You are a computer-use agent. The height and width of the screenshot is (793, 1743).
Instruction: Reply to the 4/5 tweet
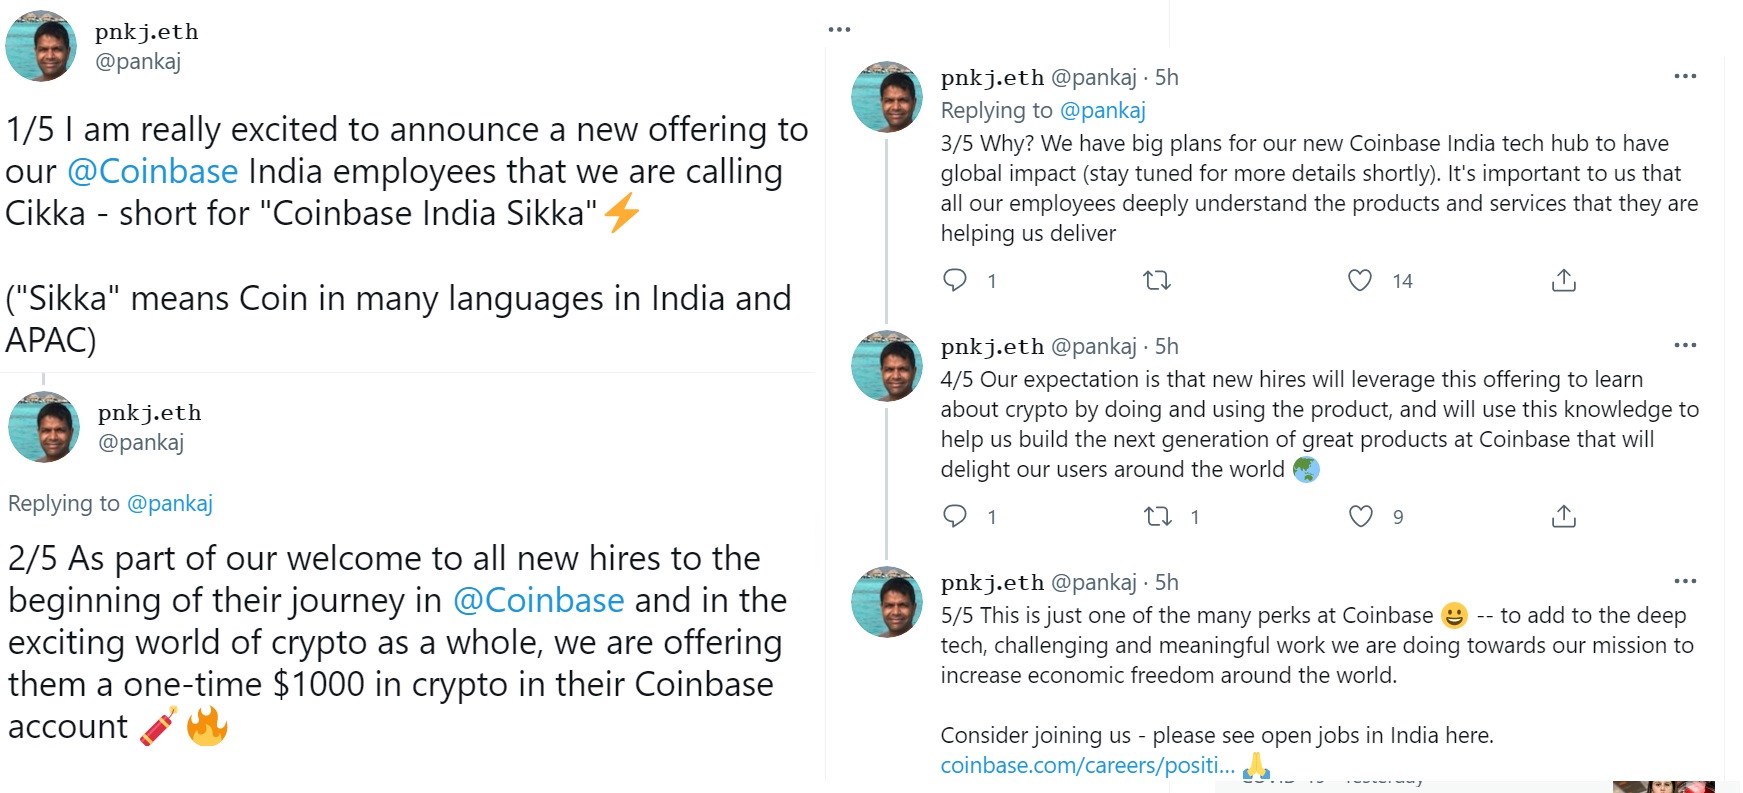(955, 516)
